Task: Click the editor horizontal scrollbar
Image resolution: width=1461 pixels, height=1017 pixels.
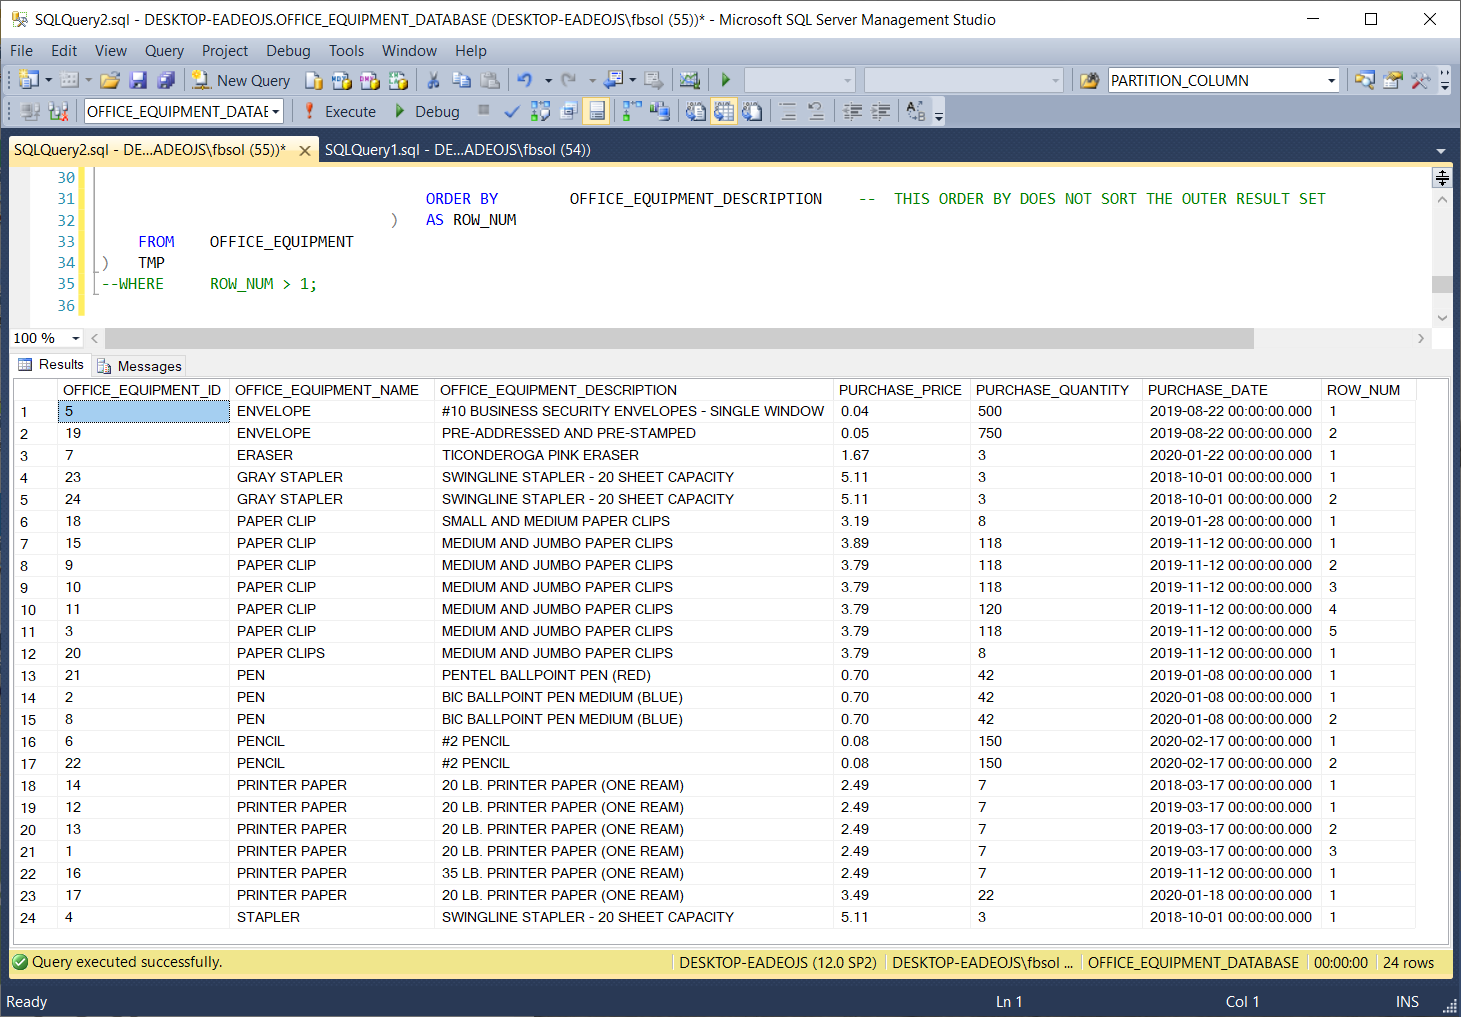Action: pos(678,339)
